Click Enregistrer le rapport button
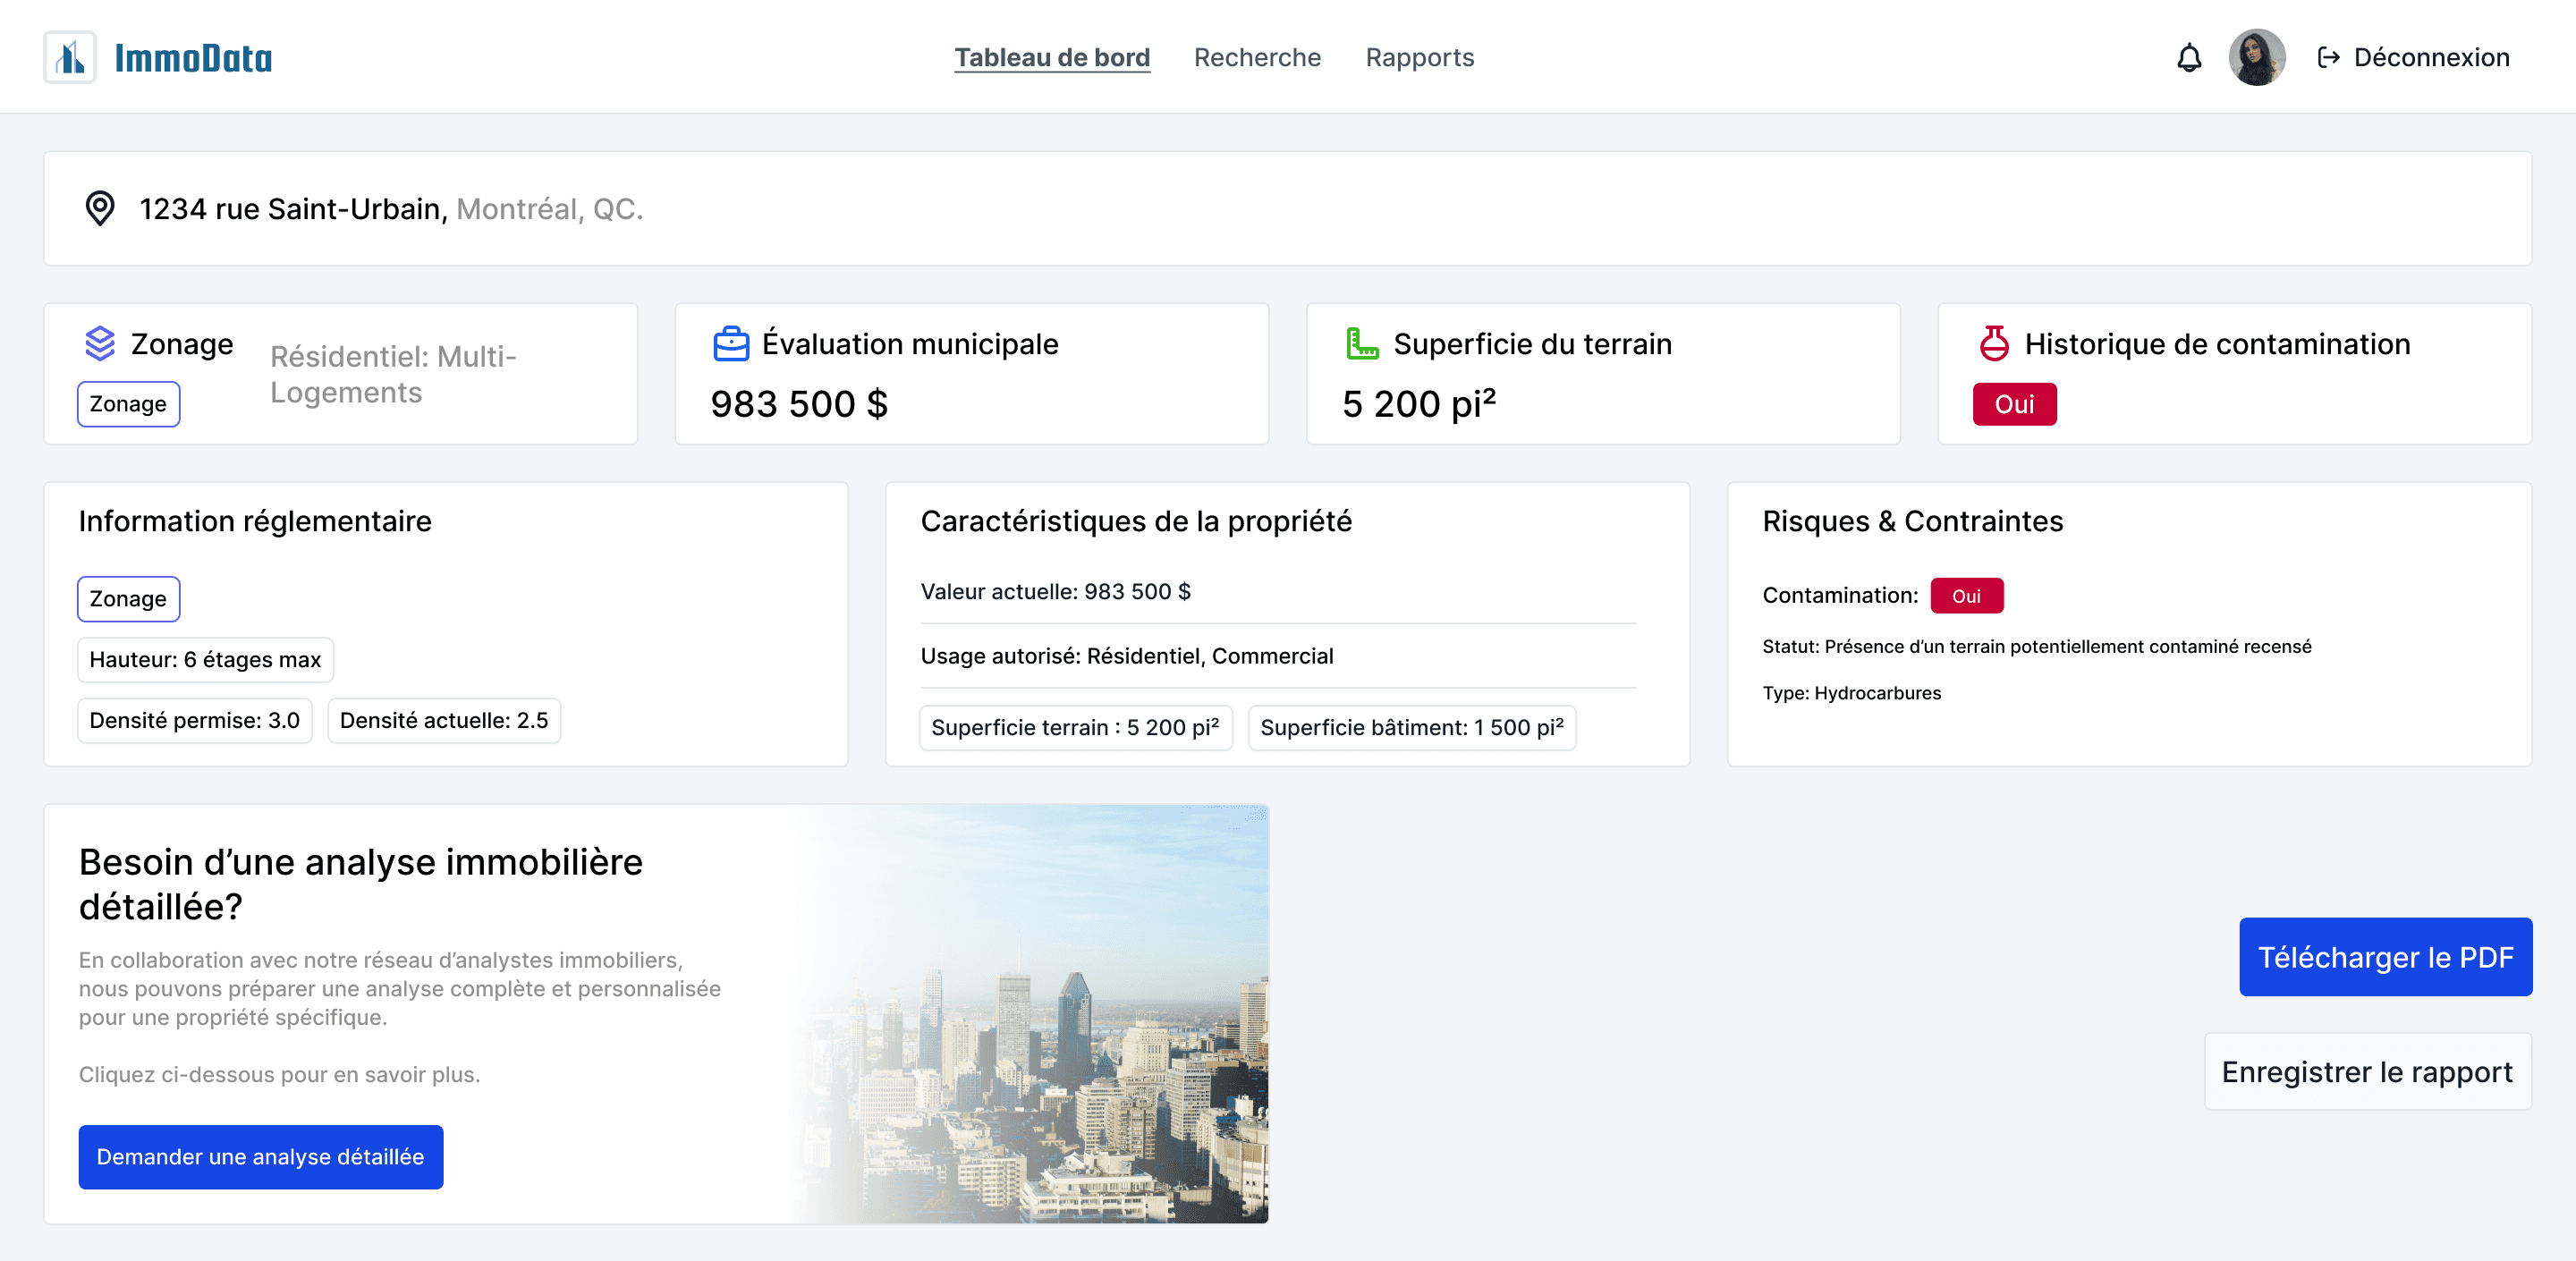This screenshot has width=2576, height=1261. (x=2366, y=1072)
